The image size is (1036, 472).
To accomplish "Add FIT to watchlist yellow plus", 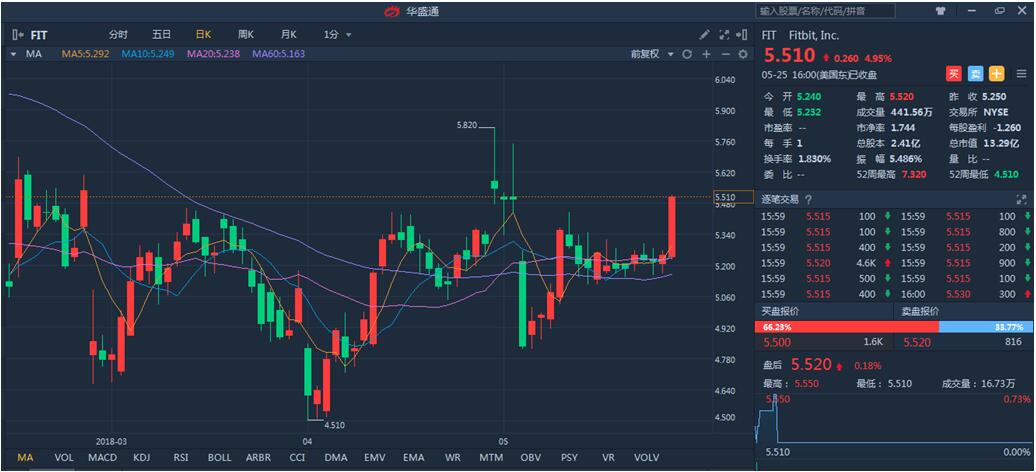I will coord(996,74).
